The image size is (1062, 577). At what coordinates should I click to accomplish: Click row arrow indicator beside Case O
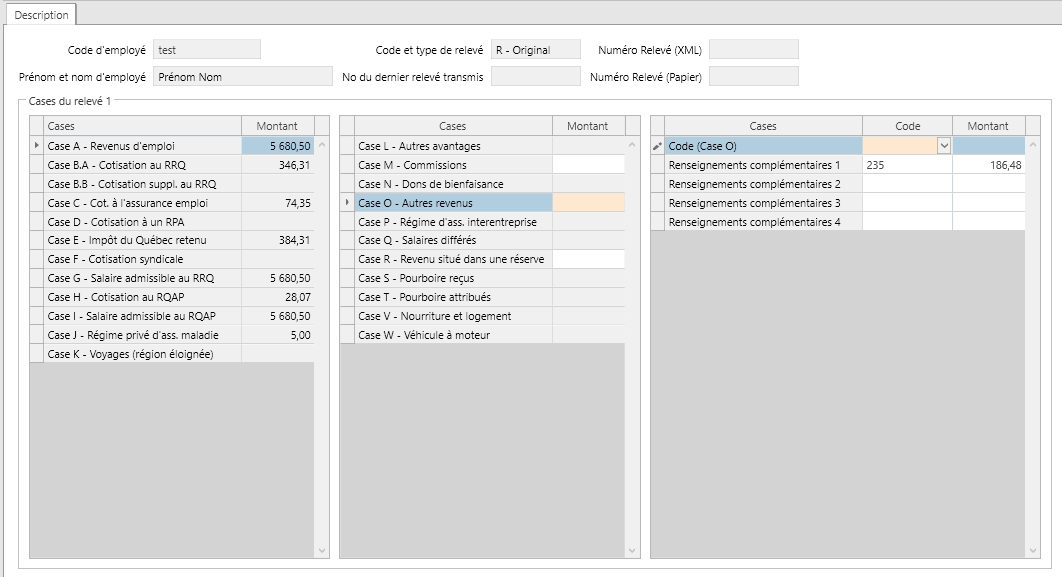[347, 202]
